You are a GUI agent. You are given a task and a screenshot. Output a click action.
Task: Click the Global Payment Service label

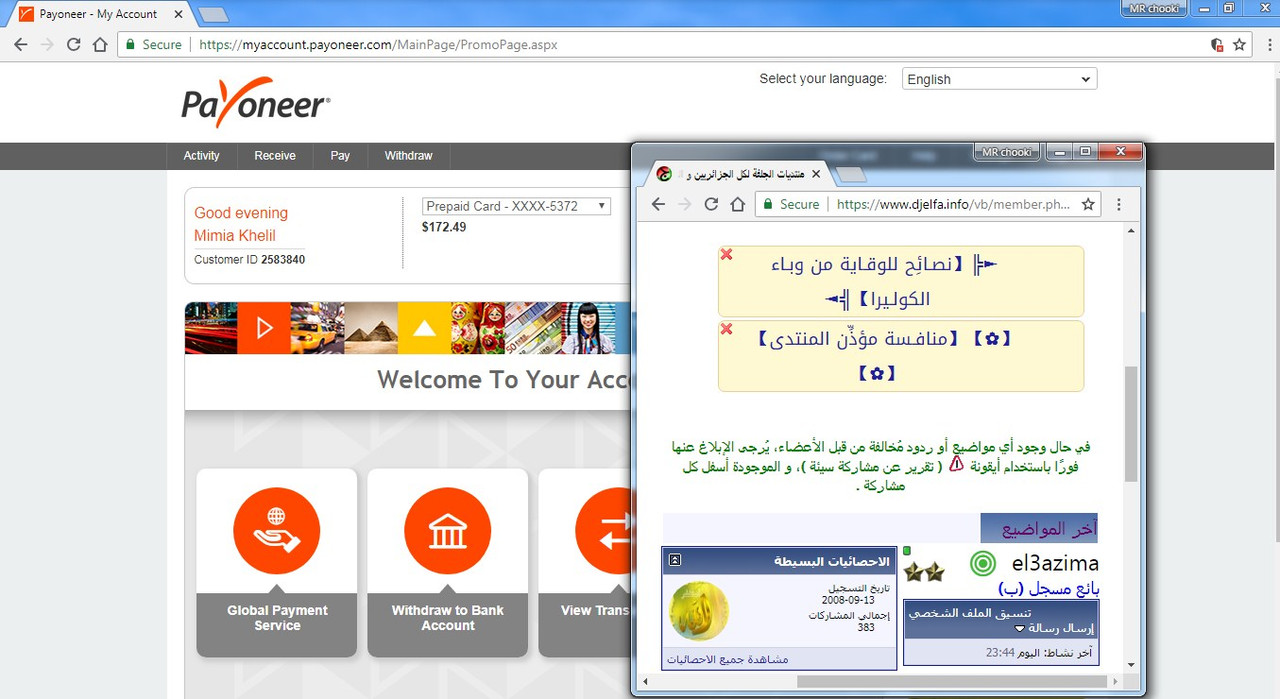(277, 618)
